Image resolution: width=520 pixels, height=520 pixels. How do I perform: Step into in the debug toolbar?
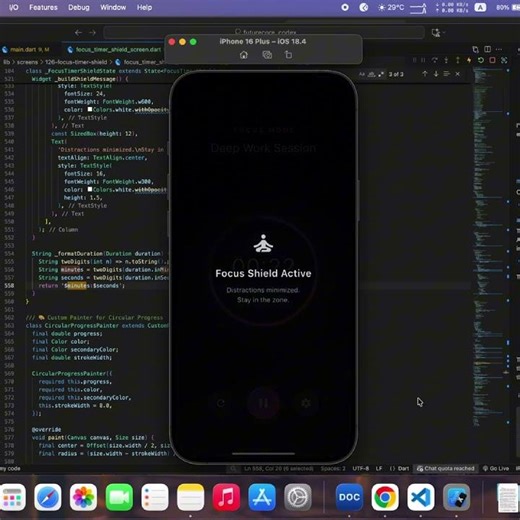tap(446, 60)
